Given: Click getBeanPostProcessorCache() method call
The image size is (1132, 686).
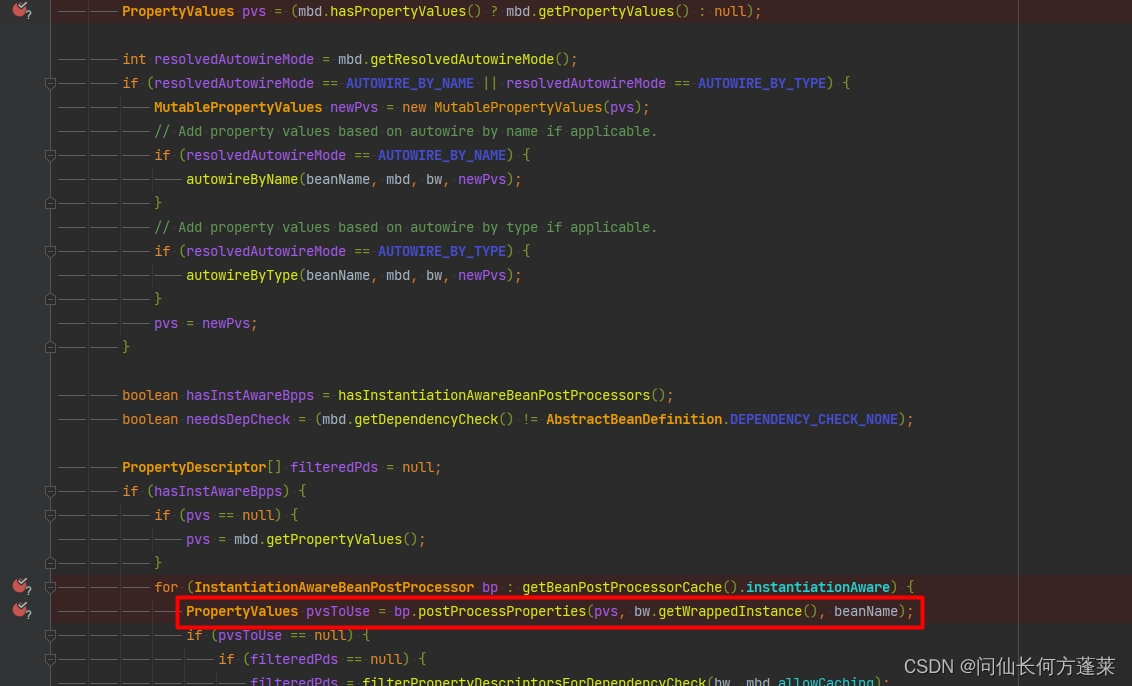Looking at the screenshot, I should tap(630, 587).
